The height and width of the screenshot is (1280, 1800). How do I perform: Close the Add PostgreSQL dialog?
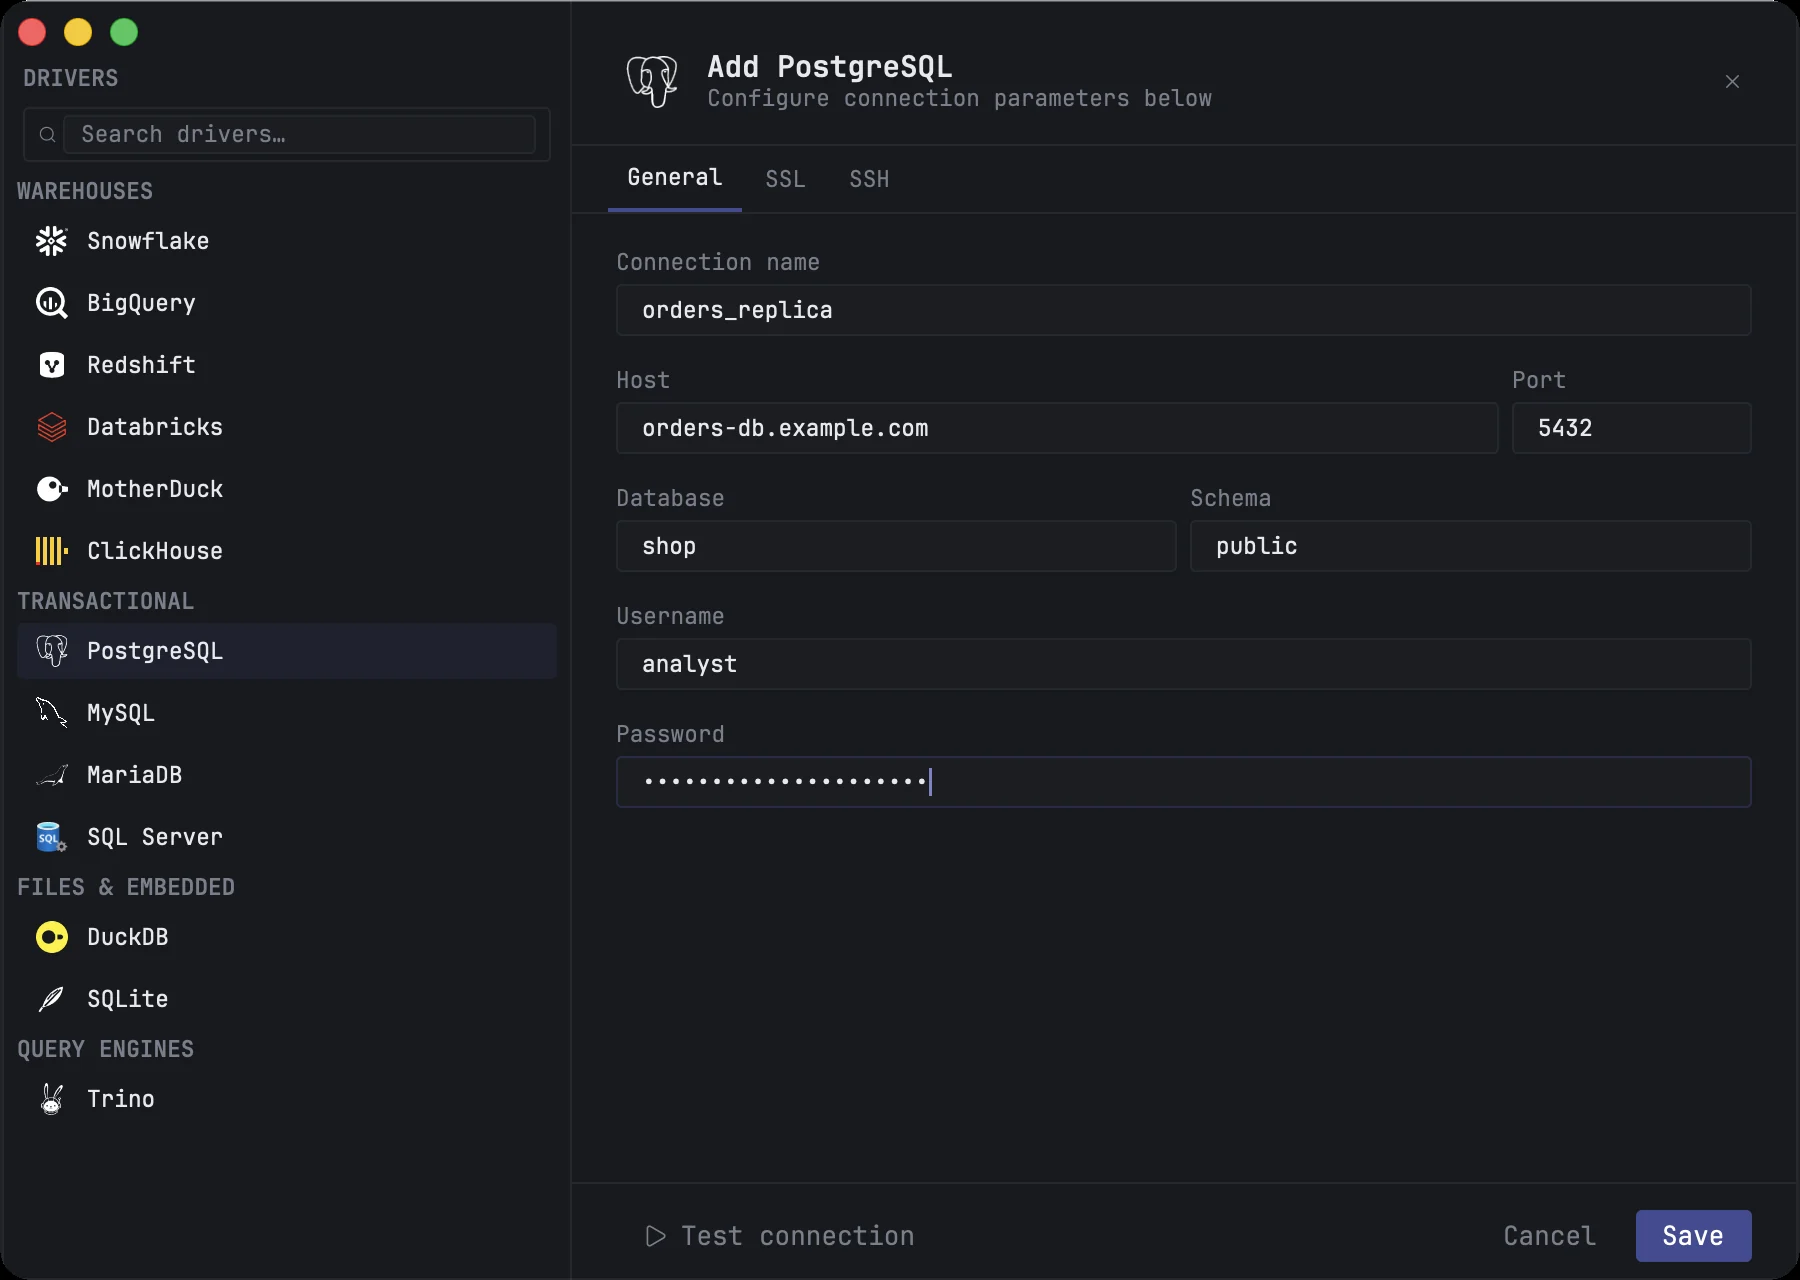[x=1732, y=81]
